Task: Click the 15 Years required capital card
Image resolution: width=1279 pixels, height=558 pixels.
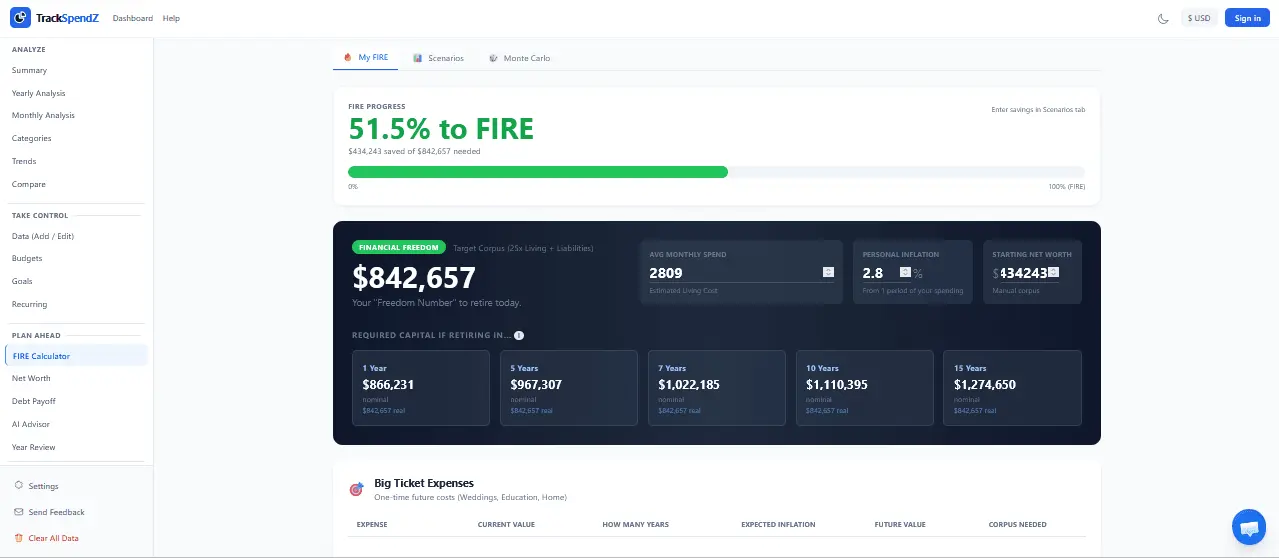Action: [1013, 388]
